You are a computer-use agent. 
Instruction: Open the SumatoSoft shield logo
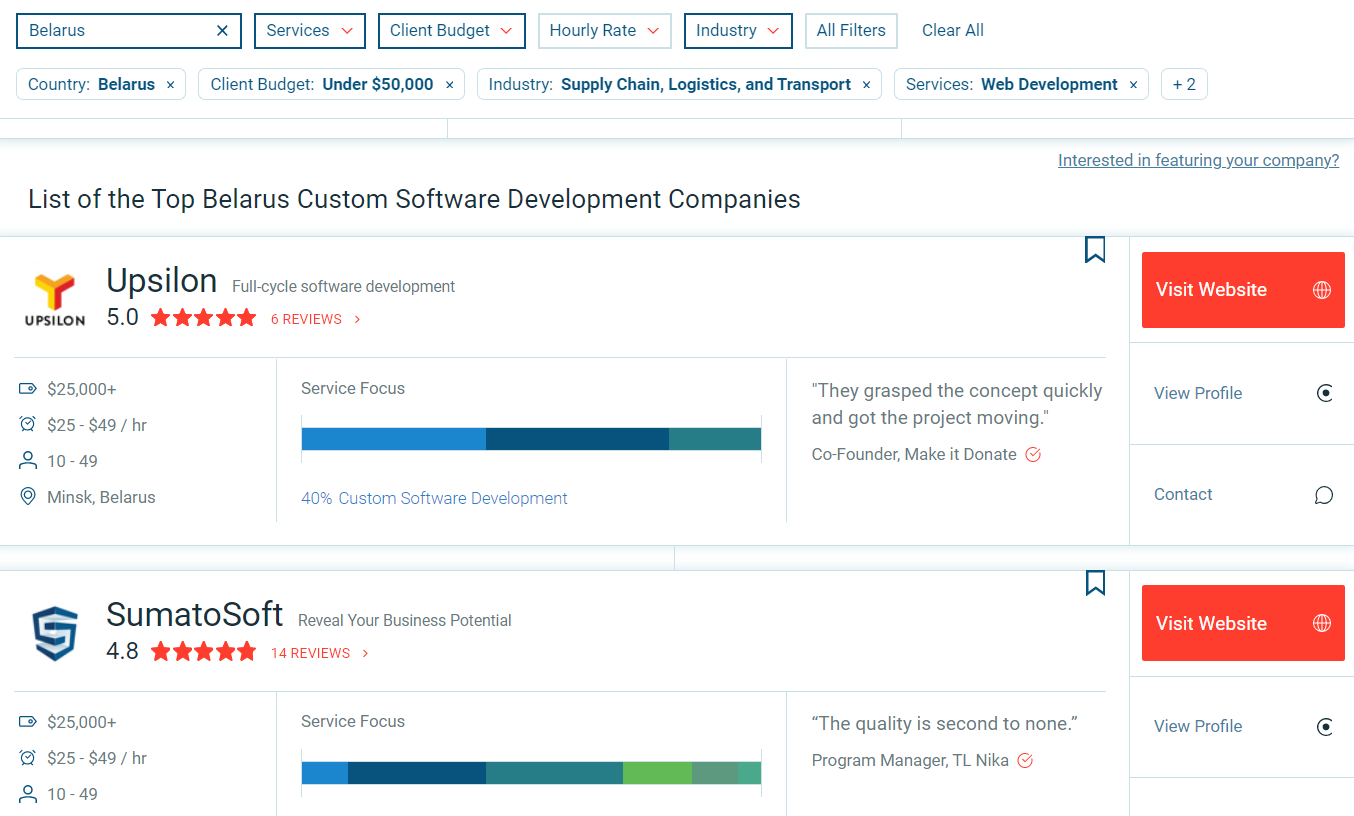(55, 633)
